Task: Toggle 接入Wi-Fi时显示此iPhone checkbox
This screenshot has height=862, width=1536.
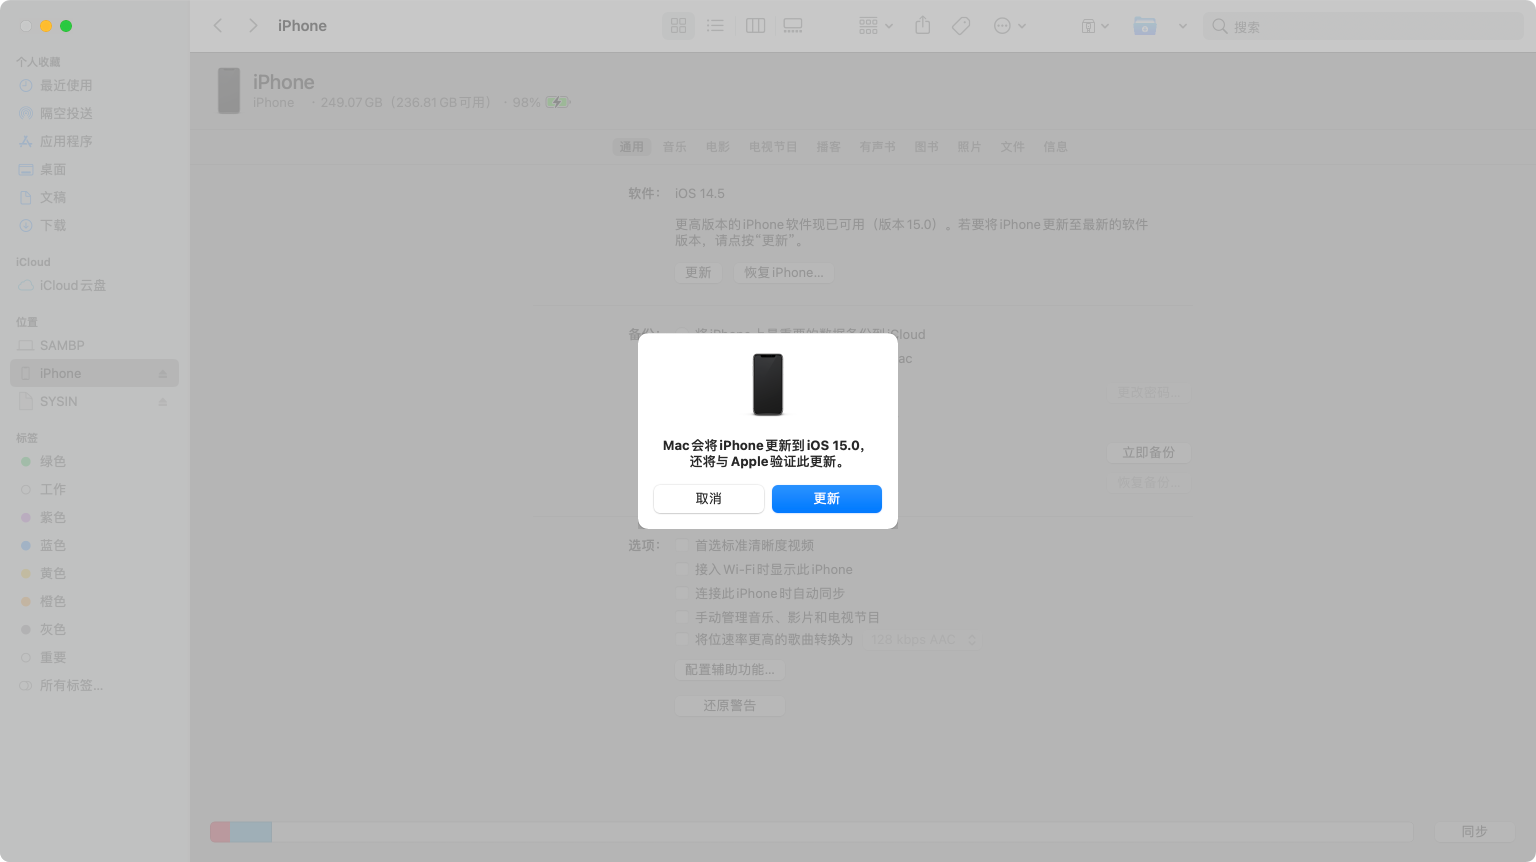Action: tap(682, 570)
